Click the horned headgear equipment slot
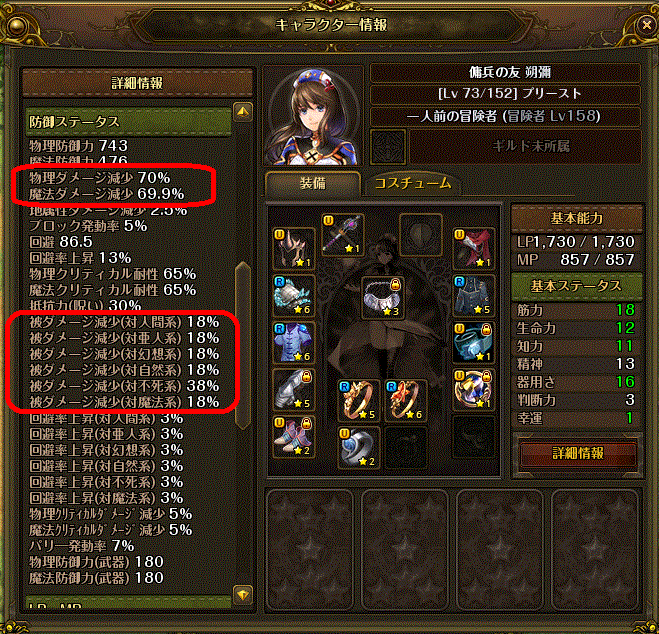This screenshot has width=659, height=634. coord(294,249)
